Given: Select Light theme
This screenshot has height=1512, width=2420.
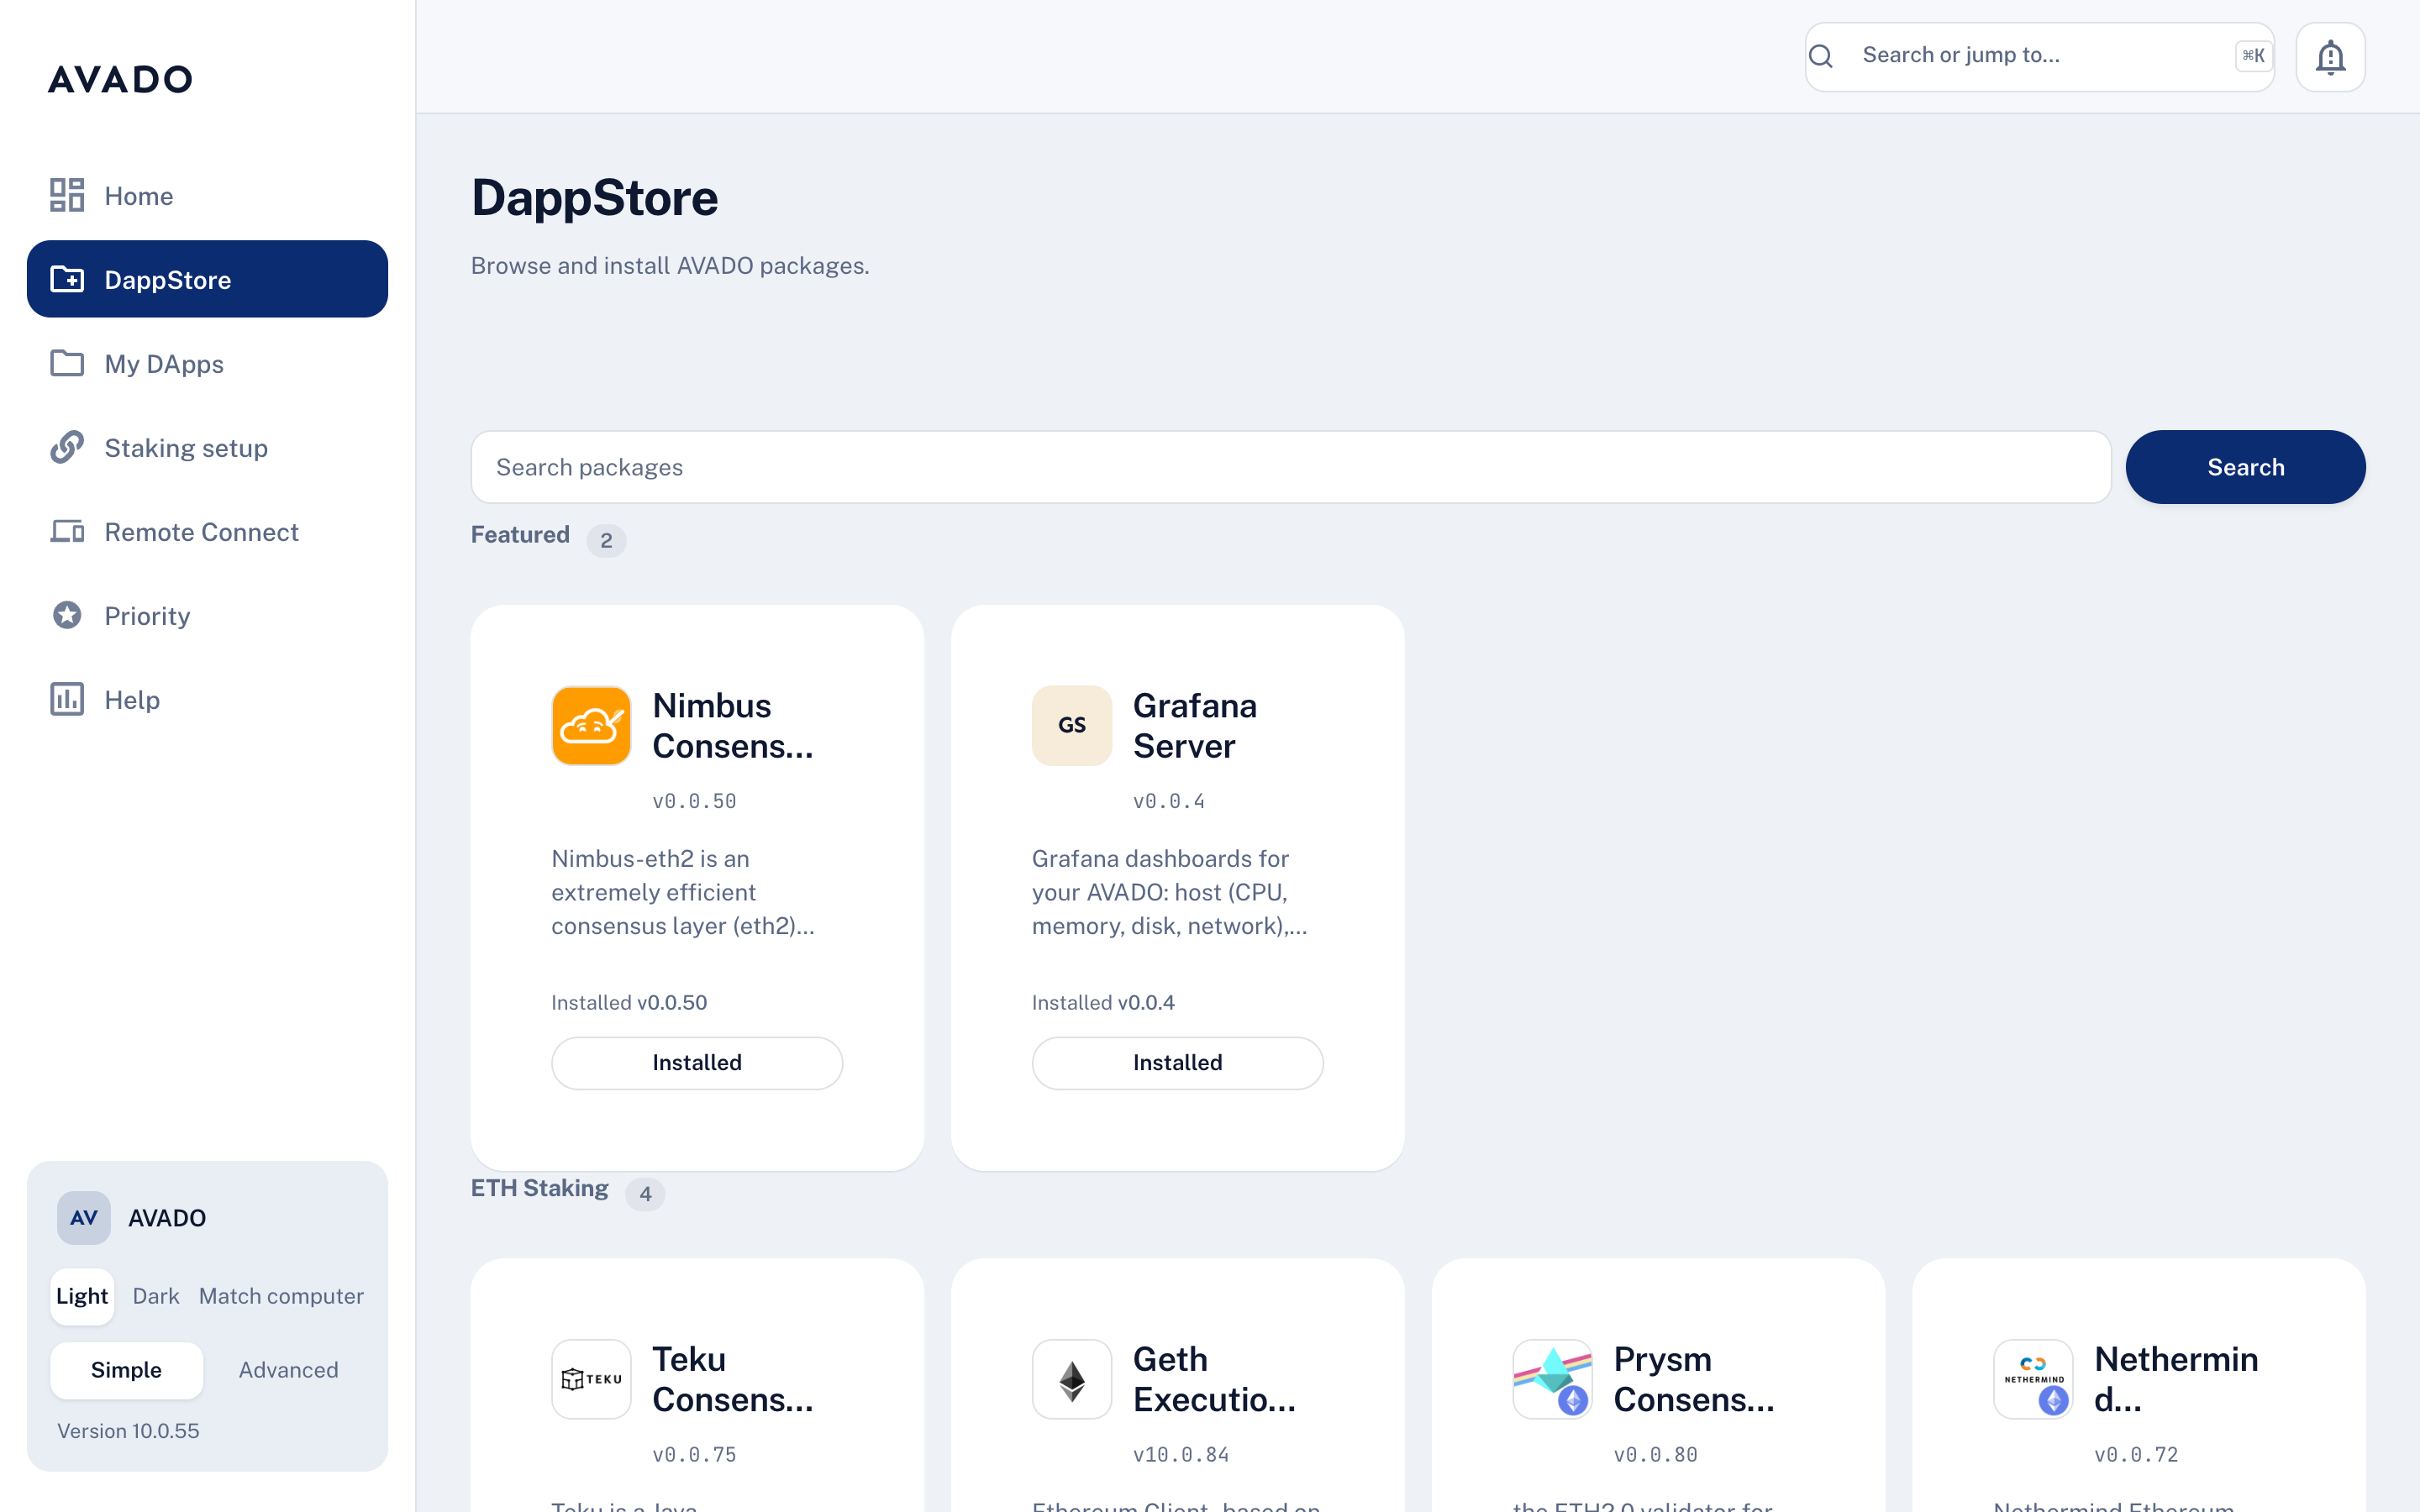Looking at the screenshot, I should tap(82, 1296).
